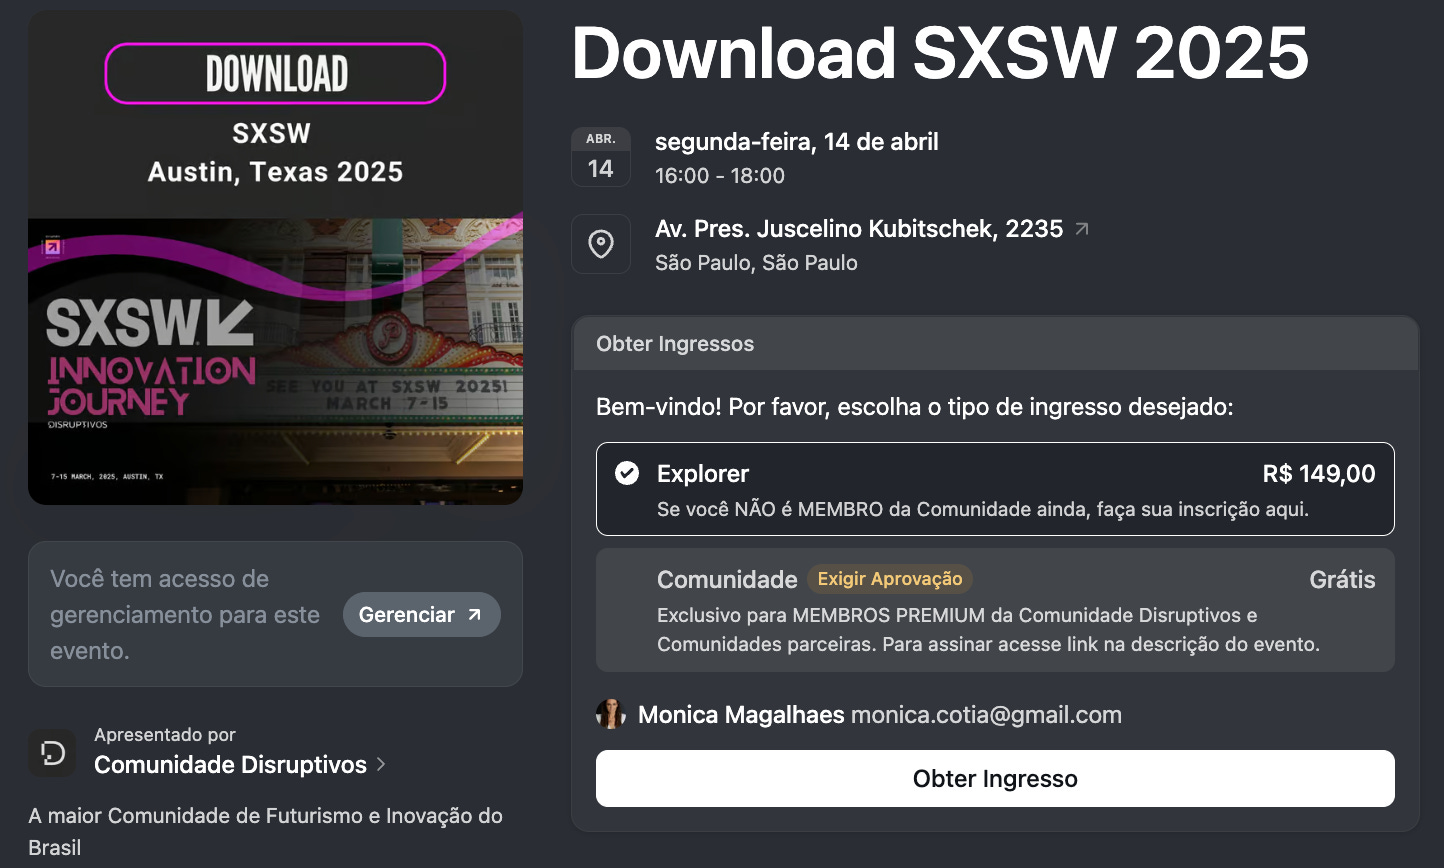This screenshot has width=1444, height=868.
Task: Open the SXSW event cover image
Action: point(275,257)
